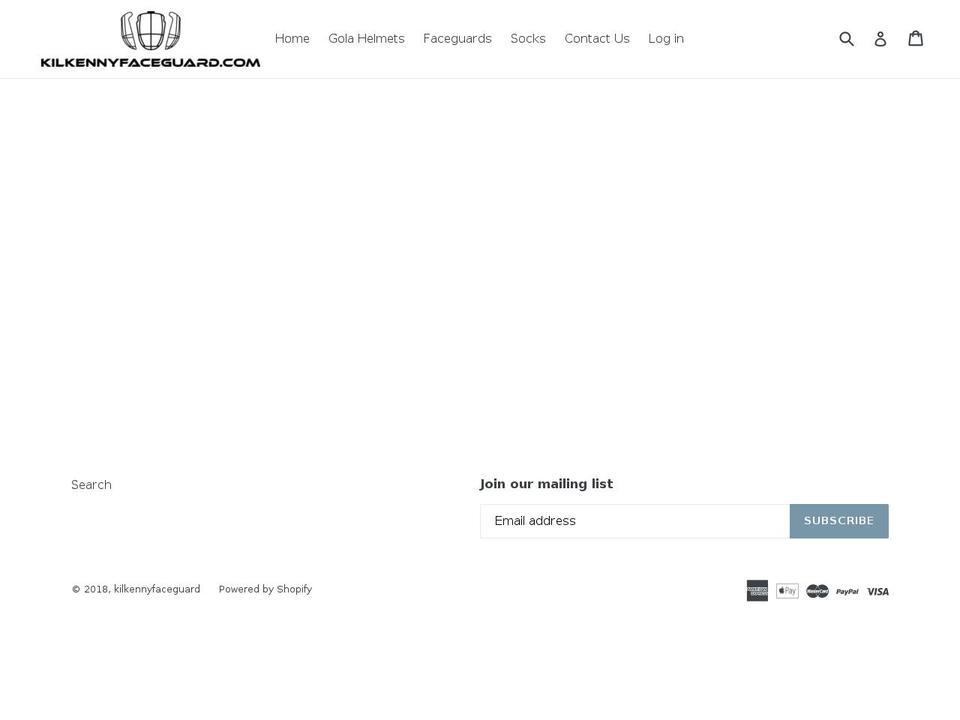Click the Kilkennyfaceguard.com logo

tap(150, 39)
